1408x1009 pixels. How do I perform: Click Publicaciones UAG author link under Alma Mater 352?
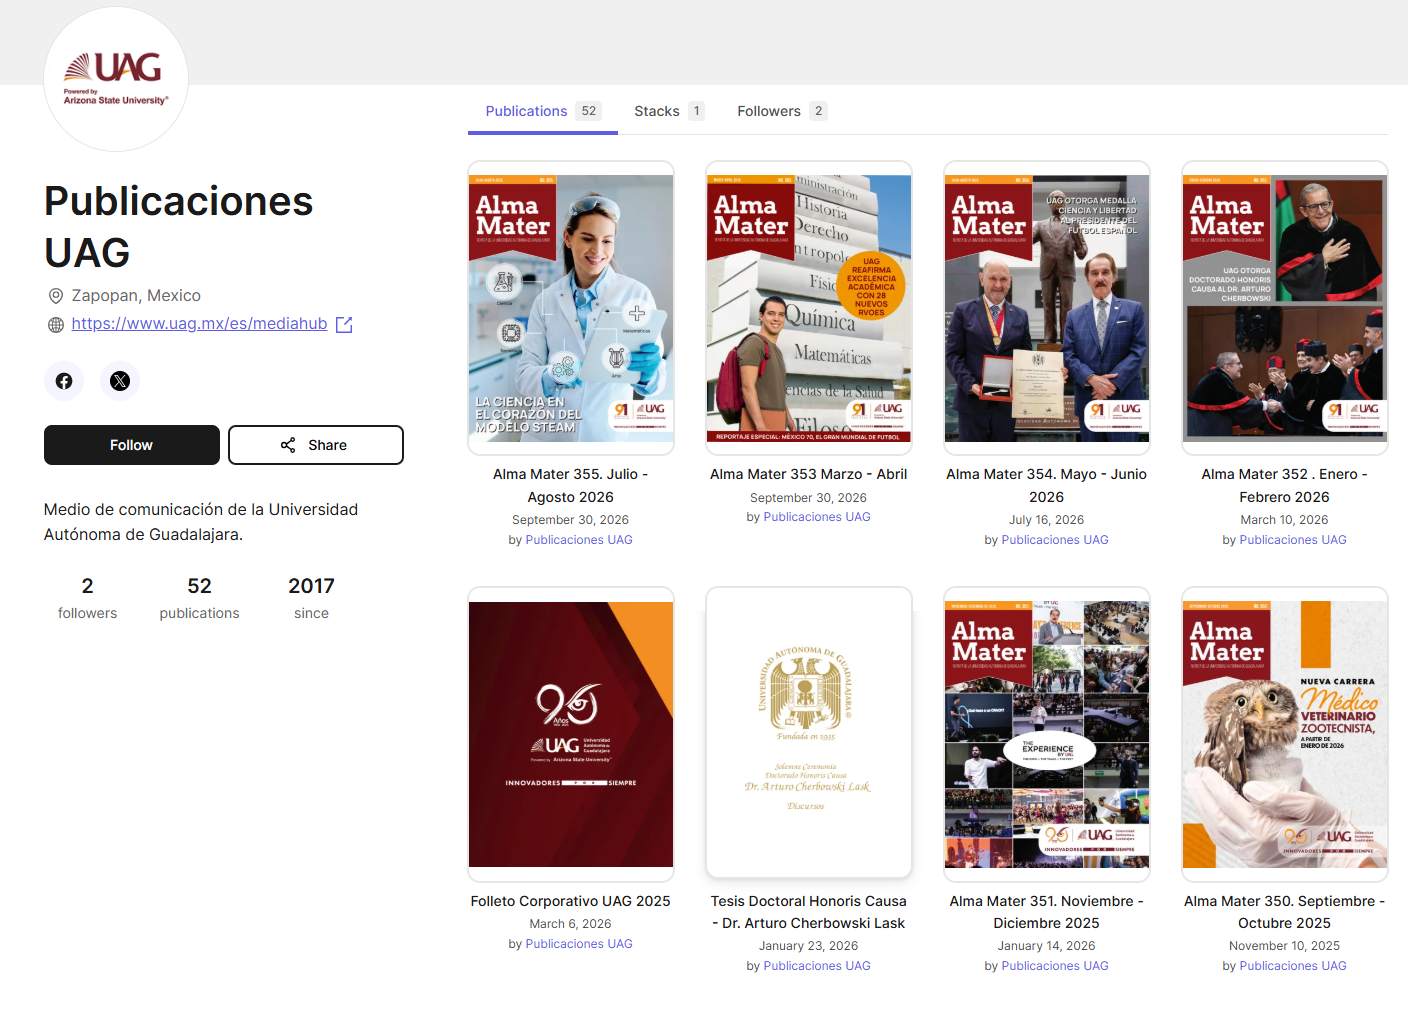(1293, 540)
